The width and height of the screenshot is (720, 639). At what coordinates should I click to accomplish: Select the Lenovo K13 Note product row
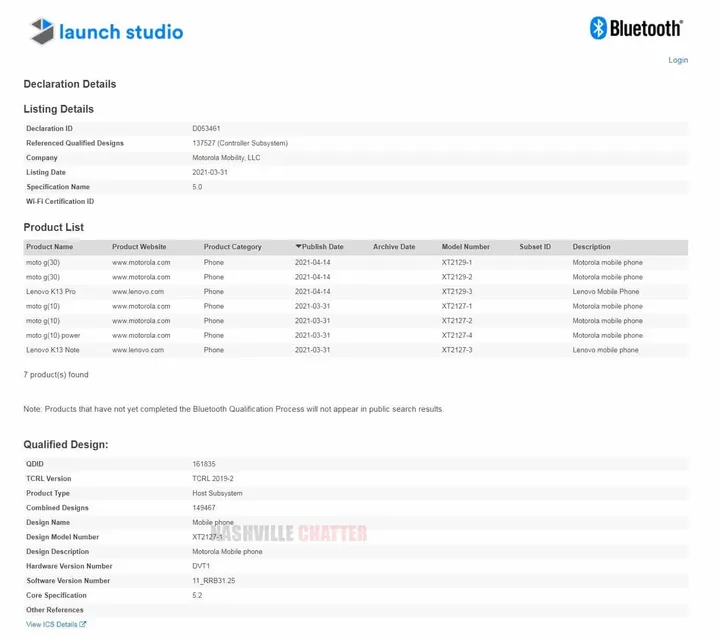52,350
